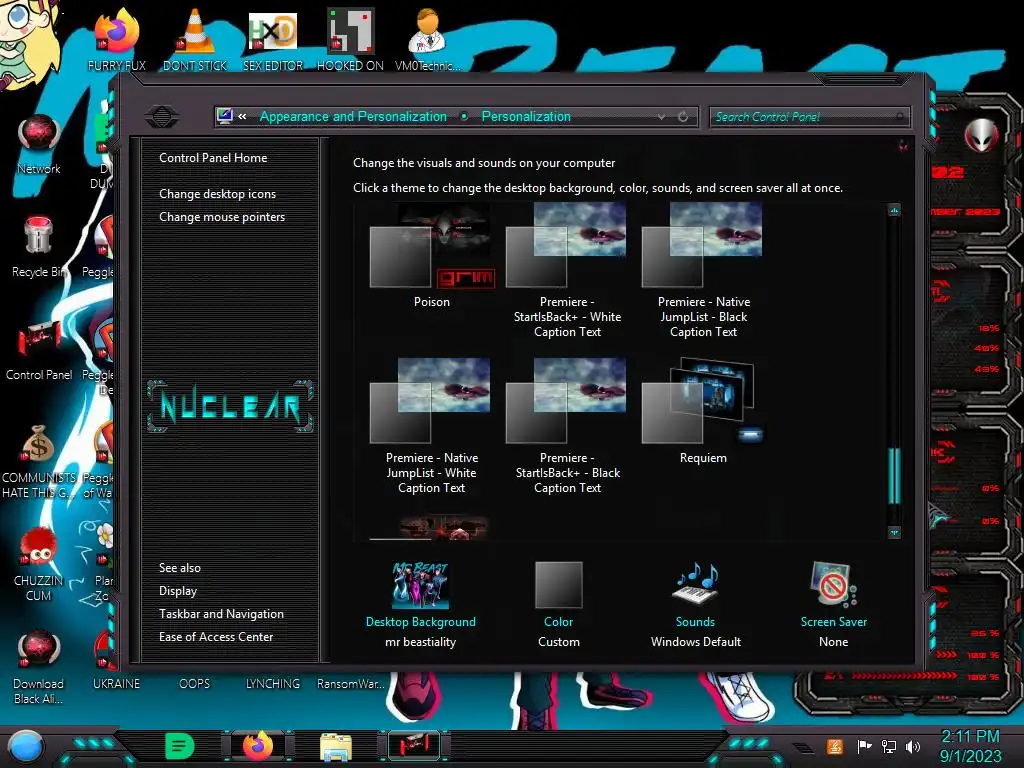Open the DONT STICK VLC shortcut
This screenshot has height=768, width=1024.
click(195, 40)
